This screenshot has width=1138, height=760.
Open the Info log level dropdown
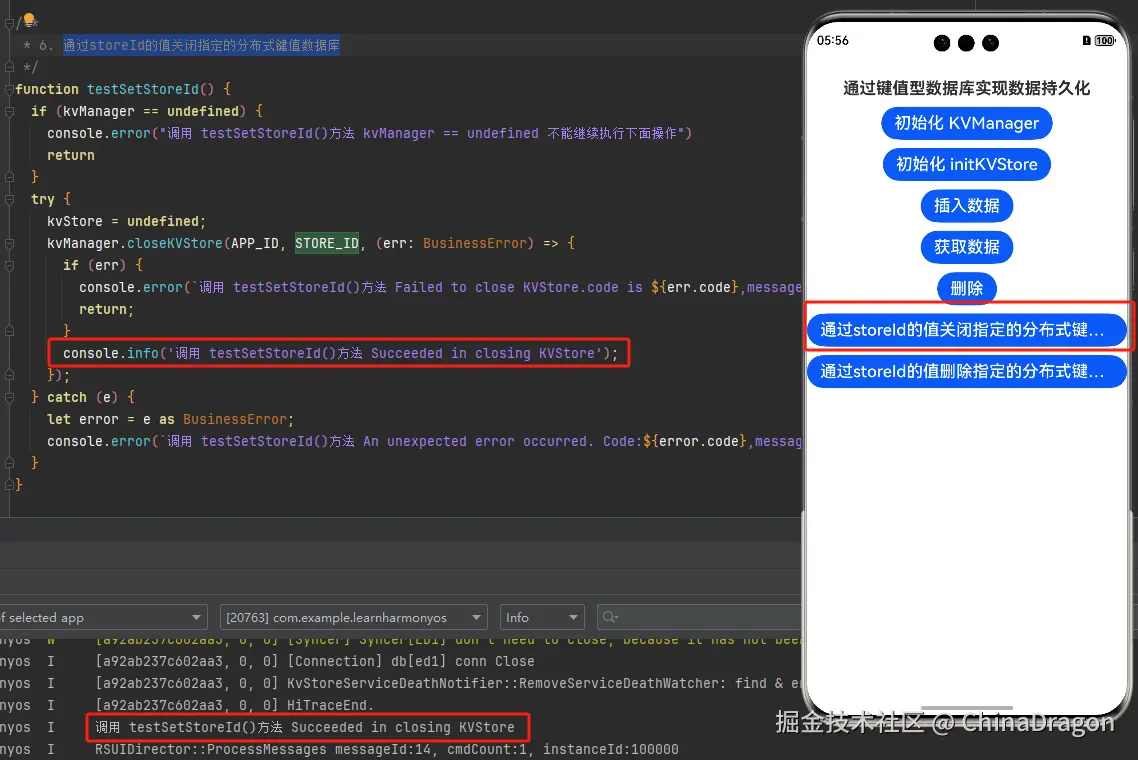click(542, 618)
